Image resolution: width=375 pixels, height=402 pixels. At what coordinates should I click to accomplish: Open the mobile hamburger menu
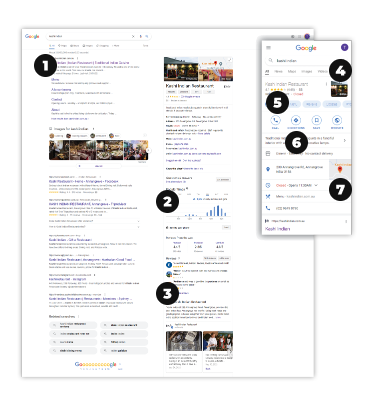click(x=268, y=48)
